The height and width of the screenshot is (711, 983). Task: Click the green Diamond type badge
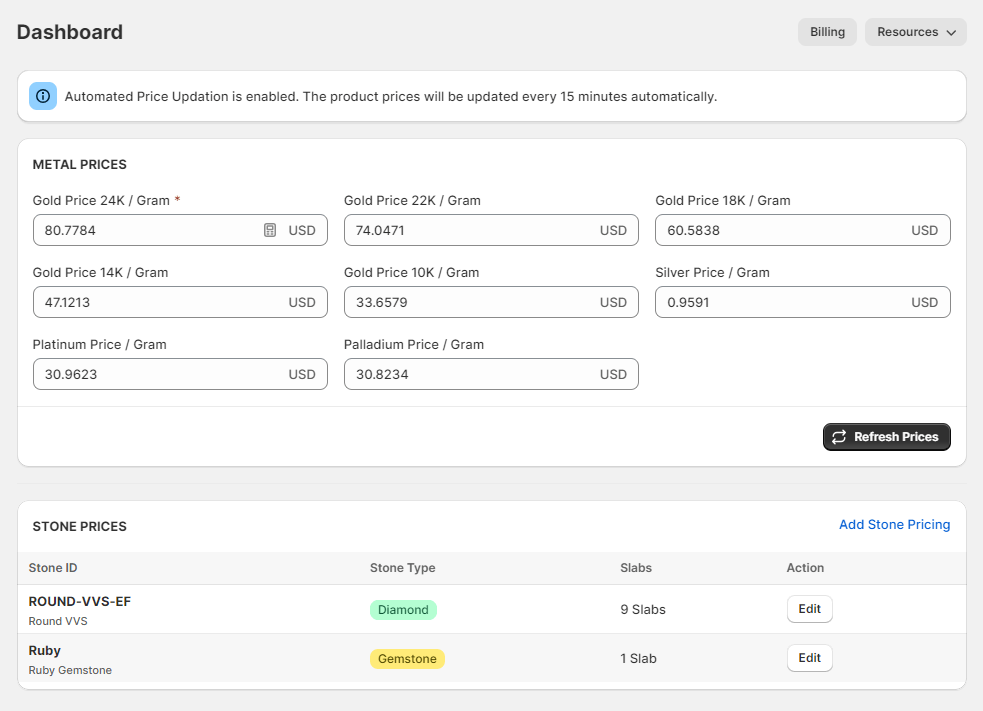tap(403, 610)
